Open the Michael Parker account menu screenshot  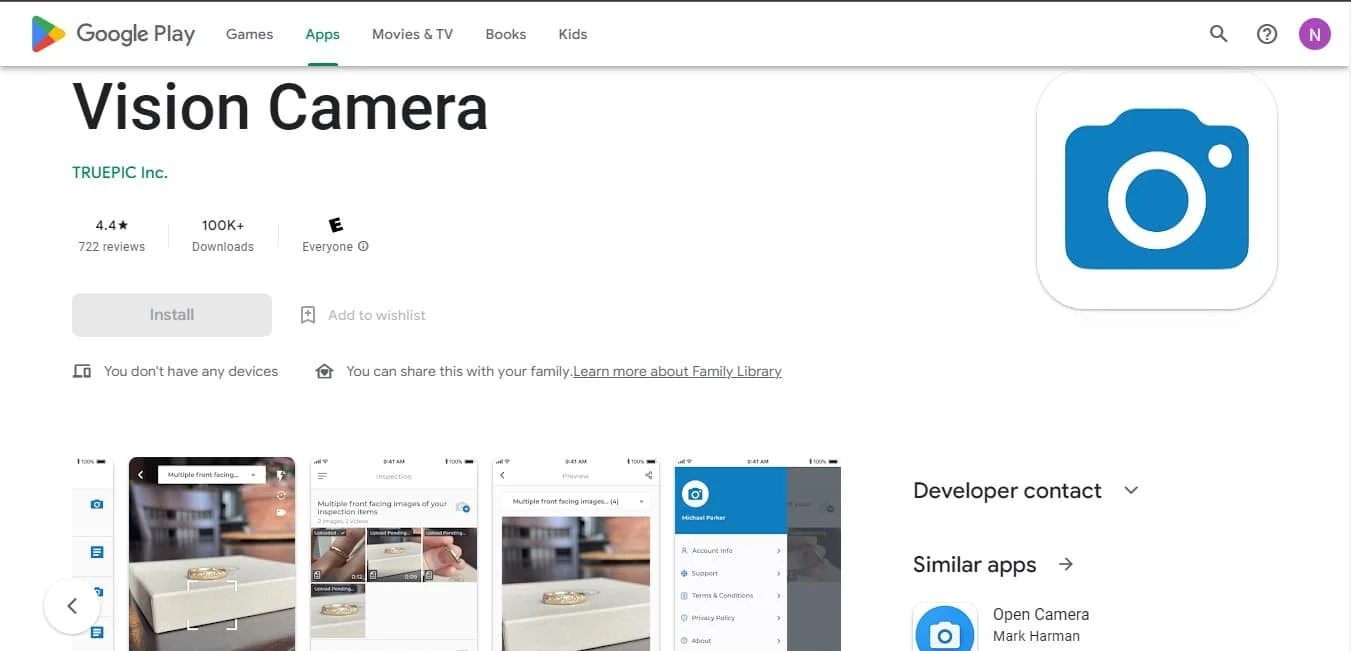pyautogui.click(x=758, y=554)
